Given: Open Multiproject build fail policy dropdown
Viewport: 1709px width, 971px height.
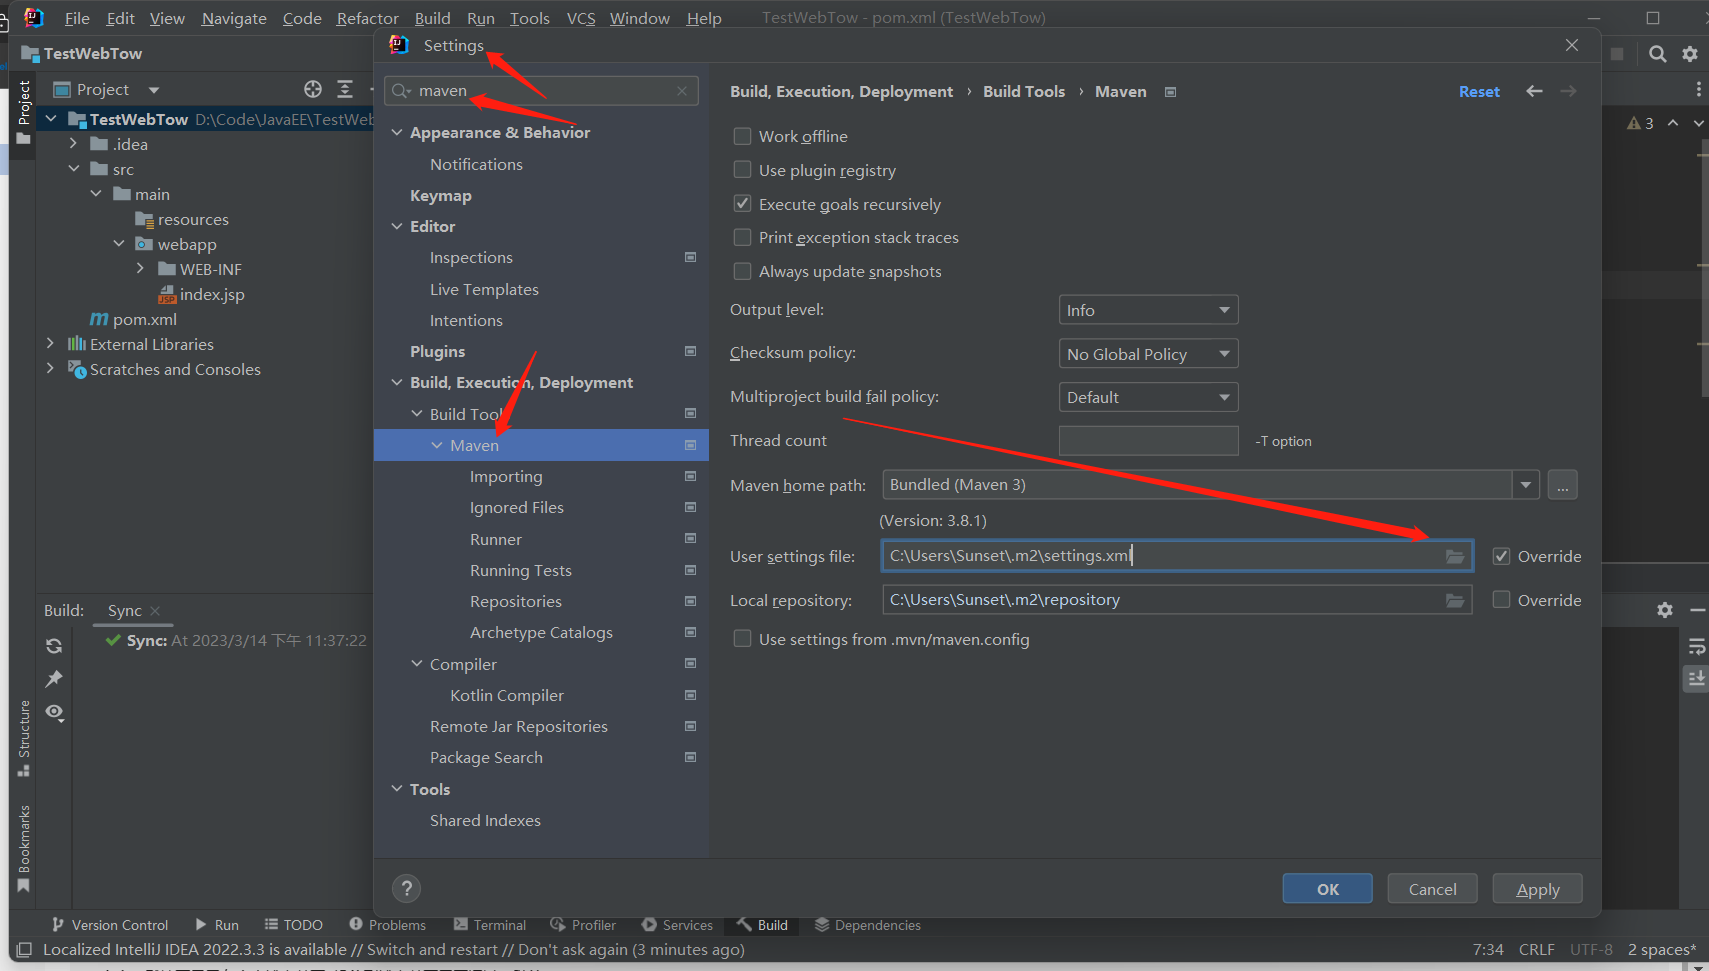Looking at the screenshot, I should (x=1148, y=397).
